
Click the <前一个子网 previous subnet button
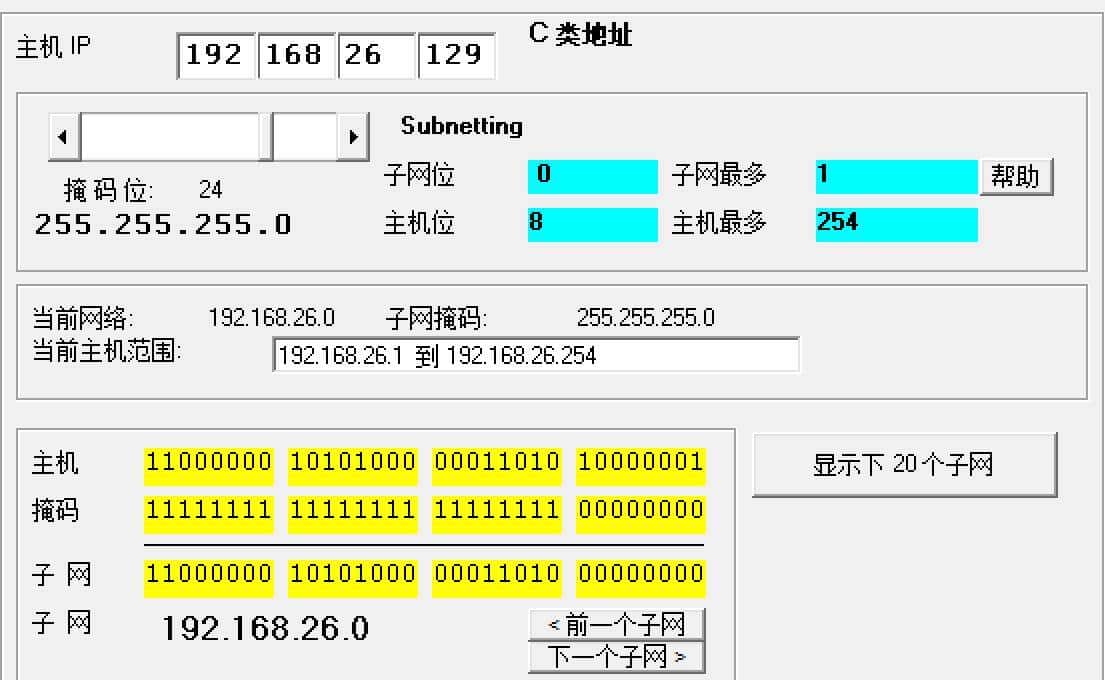click(616, 624)
